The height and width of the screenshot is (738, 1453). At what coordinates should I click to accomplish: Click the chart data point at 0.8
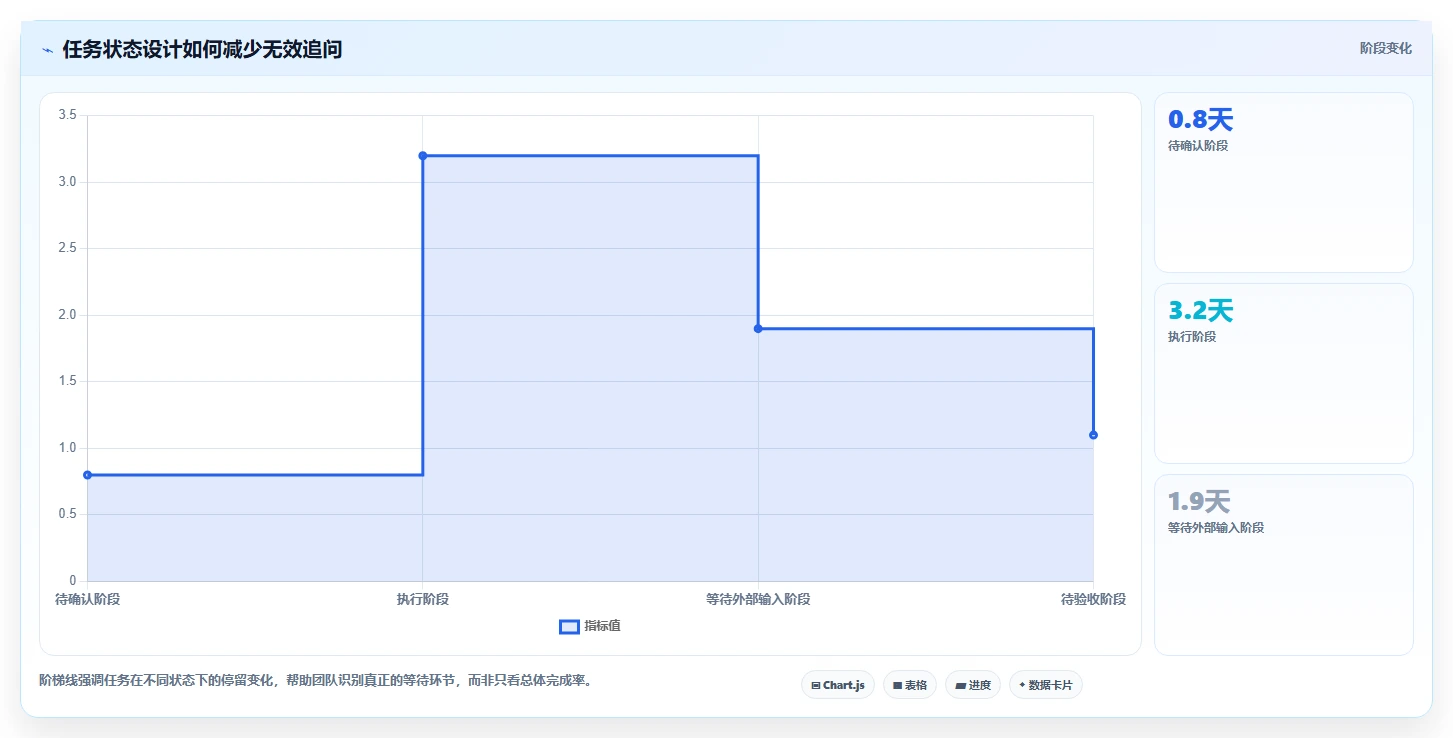tap(88, 475)
